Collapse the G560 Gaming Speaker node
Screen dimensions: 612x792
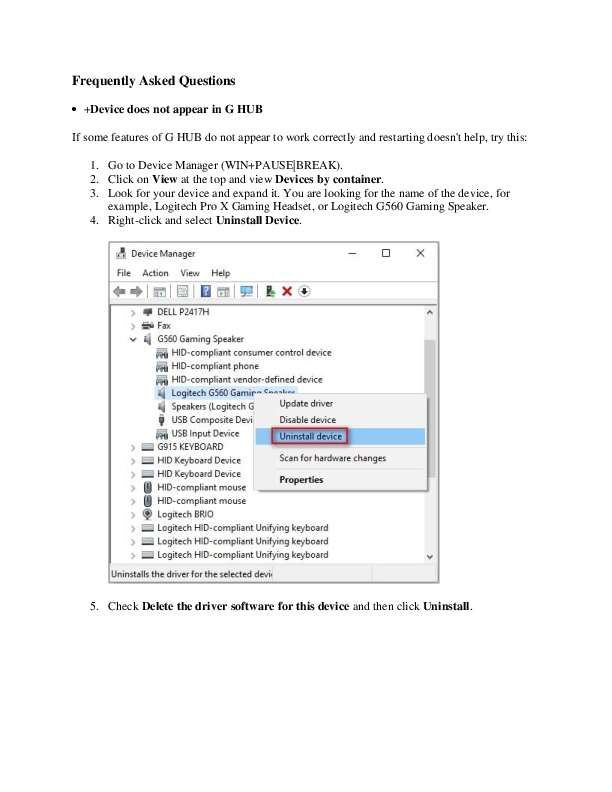(133, 339)
